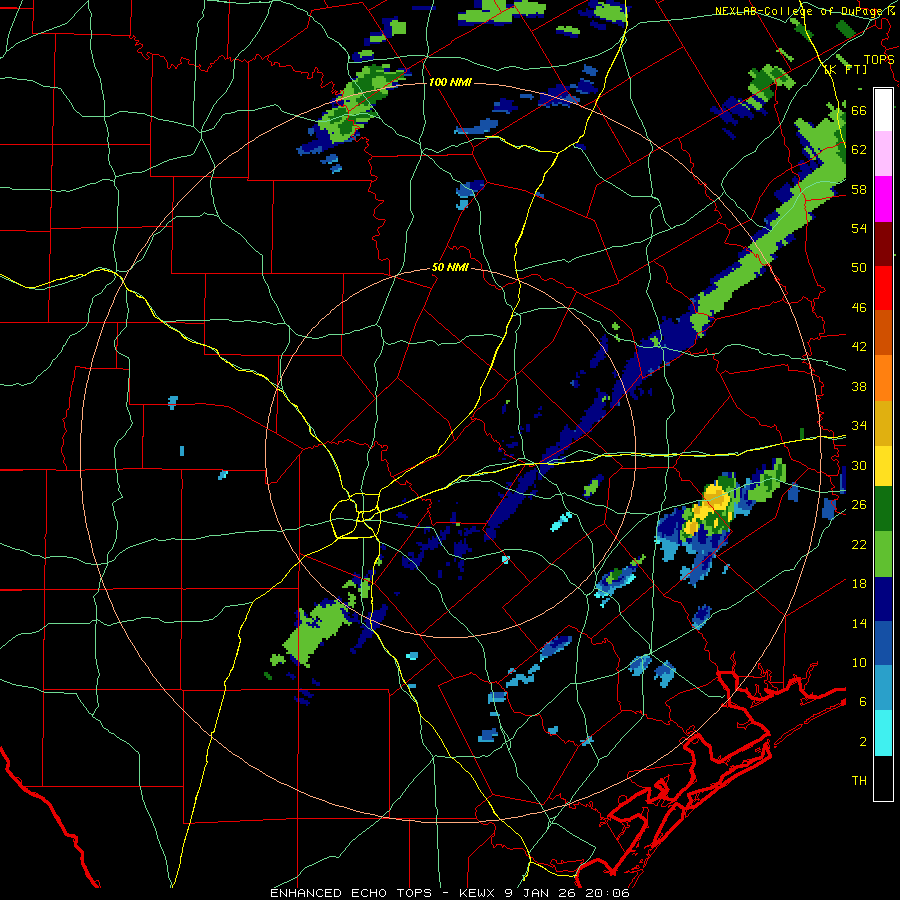Click the "100 NMI" range ring label

tap(450, 83)
